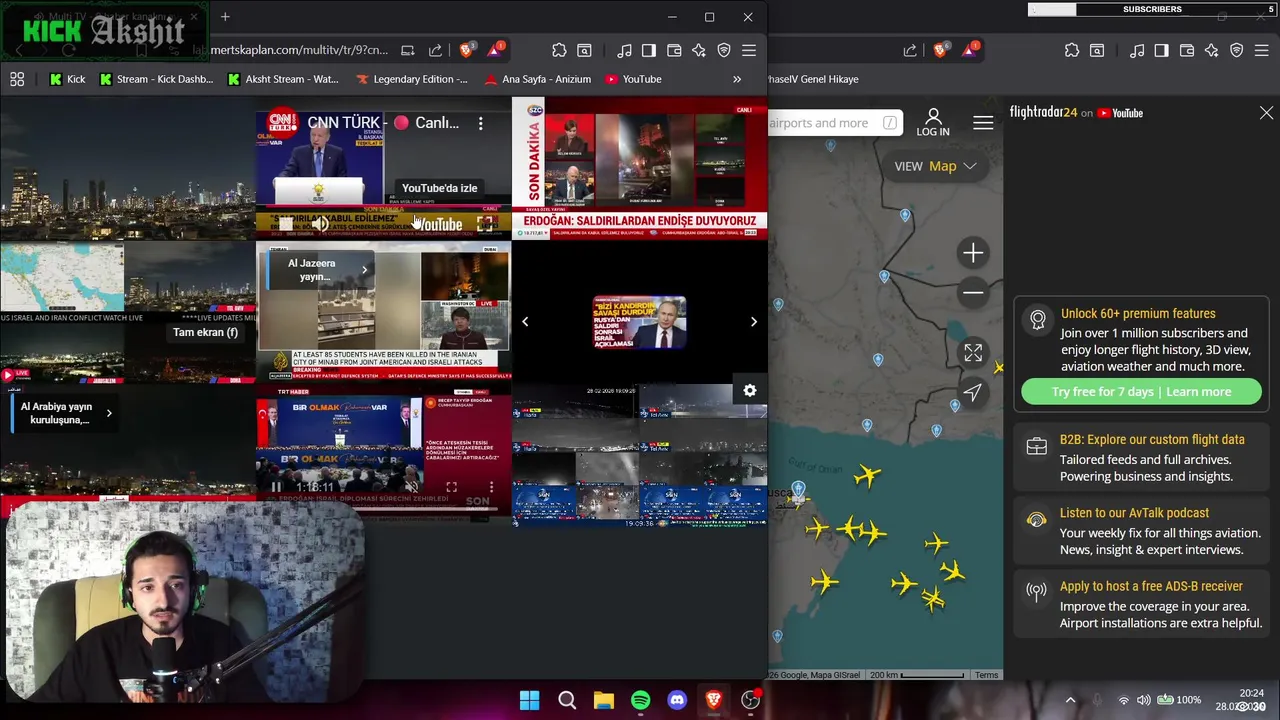The width and height of the screenshot is (1280, 720).
Task: Go to previous slide in Putin video panel
Action: [525, 322]
